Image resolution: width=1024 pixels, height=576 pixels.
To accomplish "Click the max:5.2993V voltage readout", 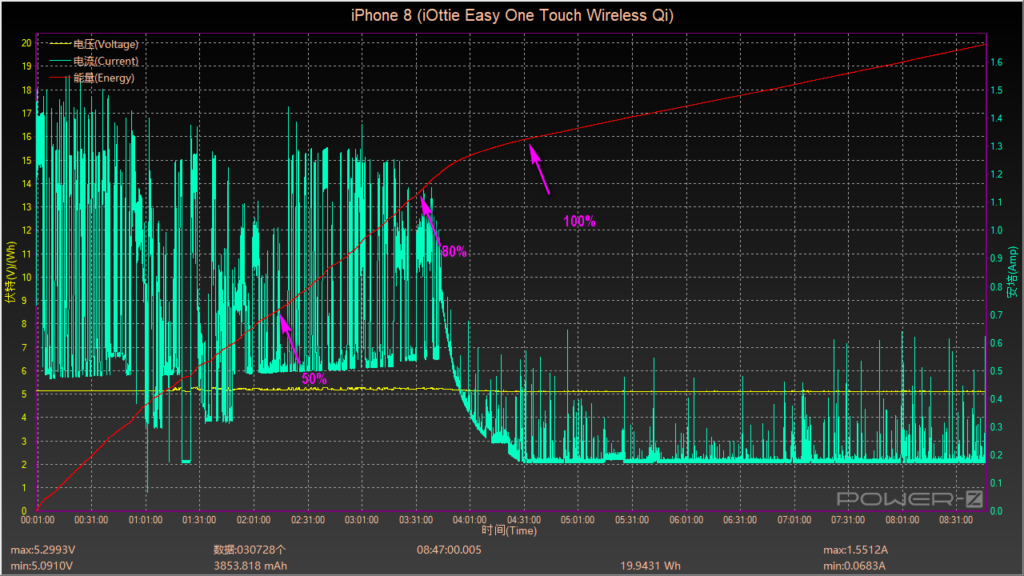I will coord(42,550).
